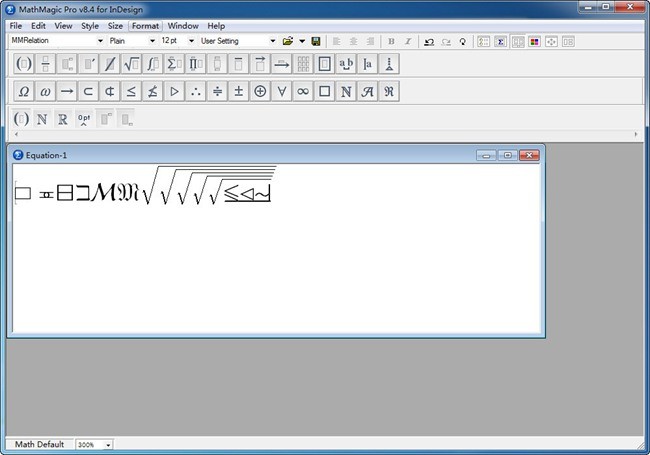This screenshot has width=650, height=455.
Task: Toggle italic formatting
Action: click(406, 41)
